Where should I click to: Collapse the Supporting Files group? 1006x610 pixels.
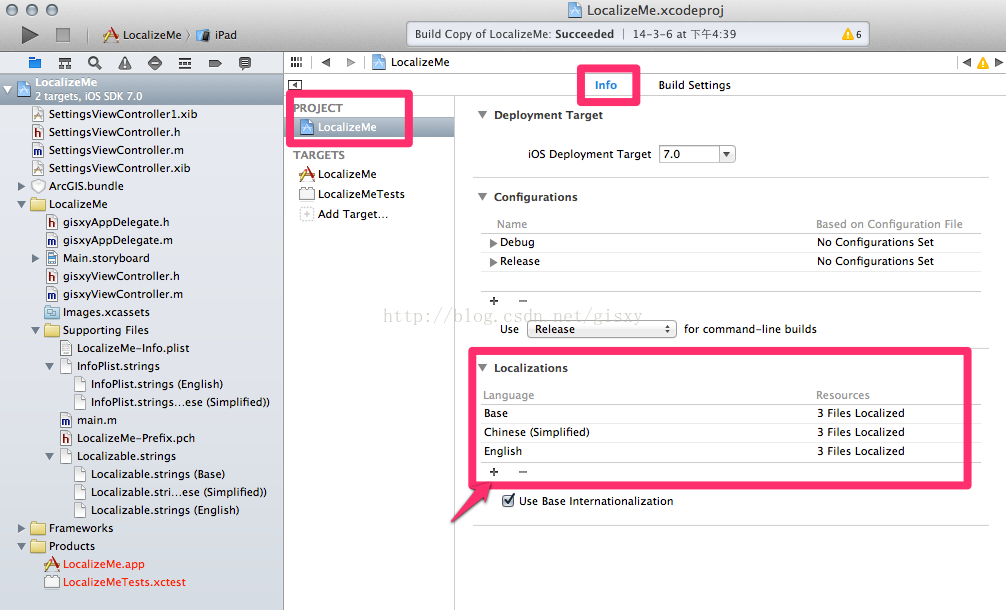click(x=35, y=330)
